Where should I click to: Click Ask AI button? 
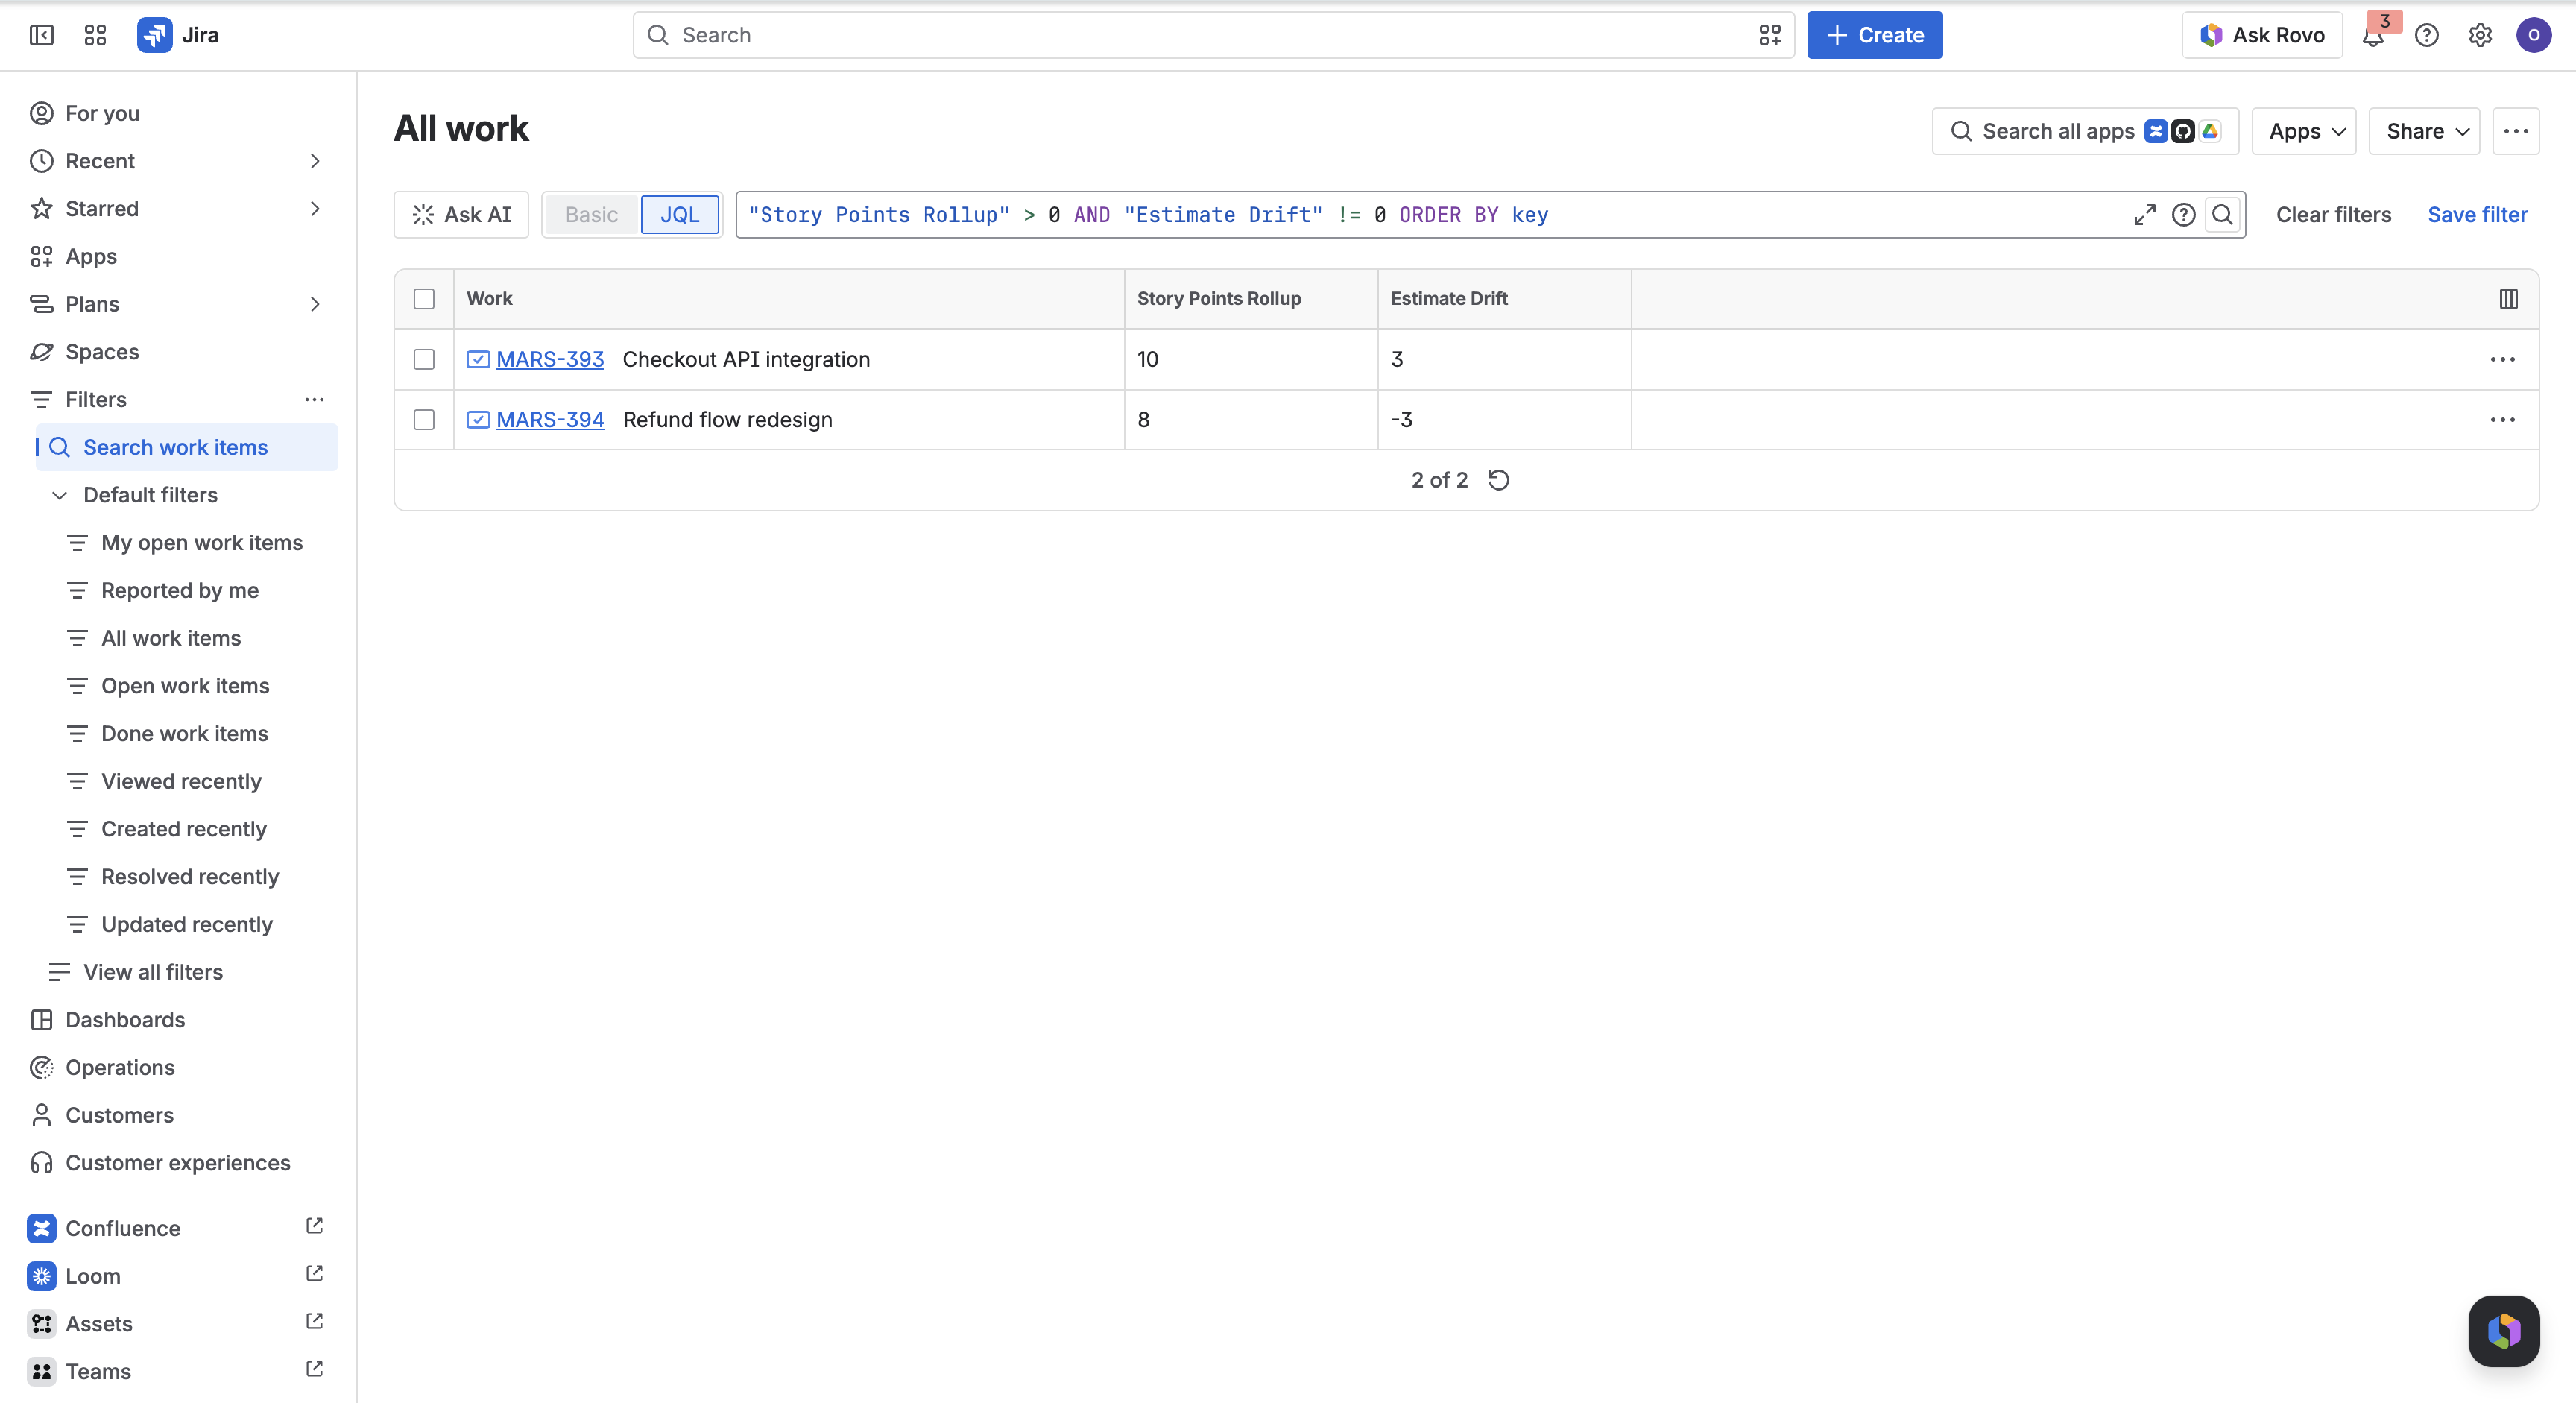click(x=461, y=215)
